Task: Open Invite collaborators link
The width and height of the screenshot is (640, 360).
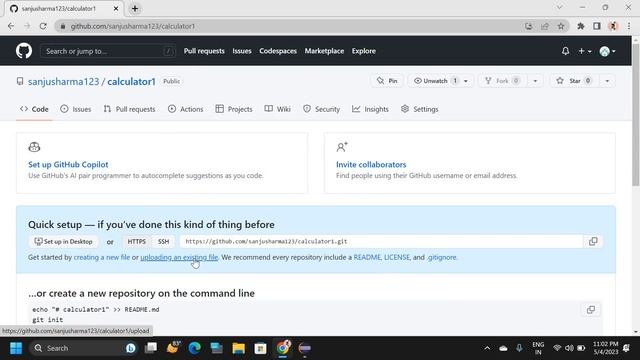Action: pyautogui.click(x=371, y=164)
